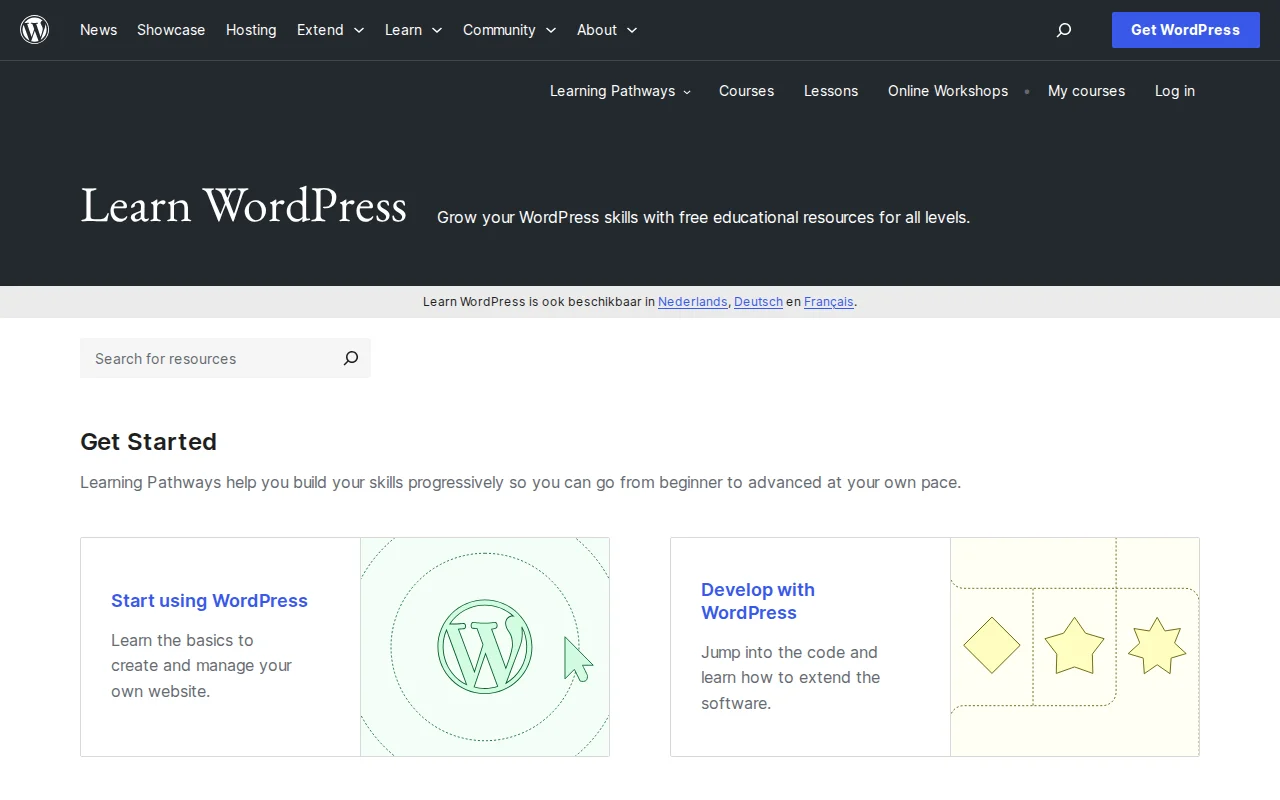Switch the page to Nederlands
This screenshot has height=800, width=1280.
pyautogui.click(x=693, y=301)
